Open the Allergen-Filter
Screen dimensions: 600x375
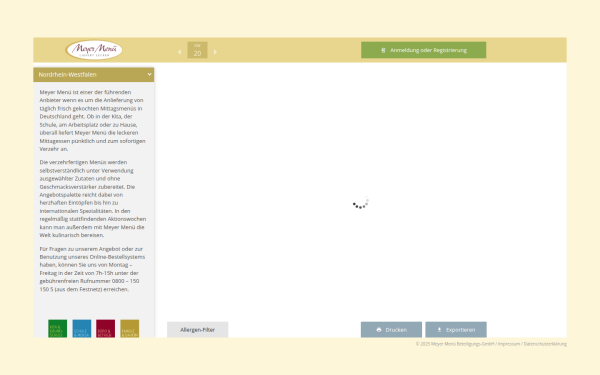click(197, 330)
